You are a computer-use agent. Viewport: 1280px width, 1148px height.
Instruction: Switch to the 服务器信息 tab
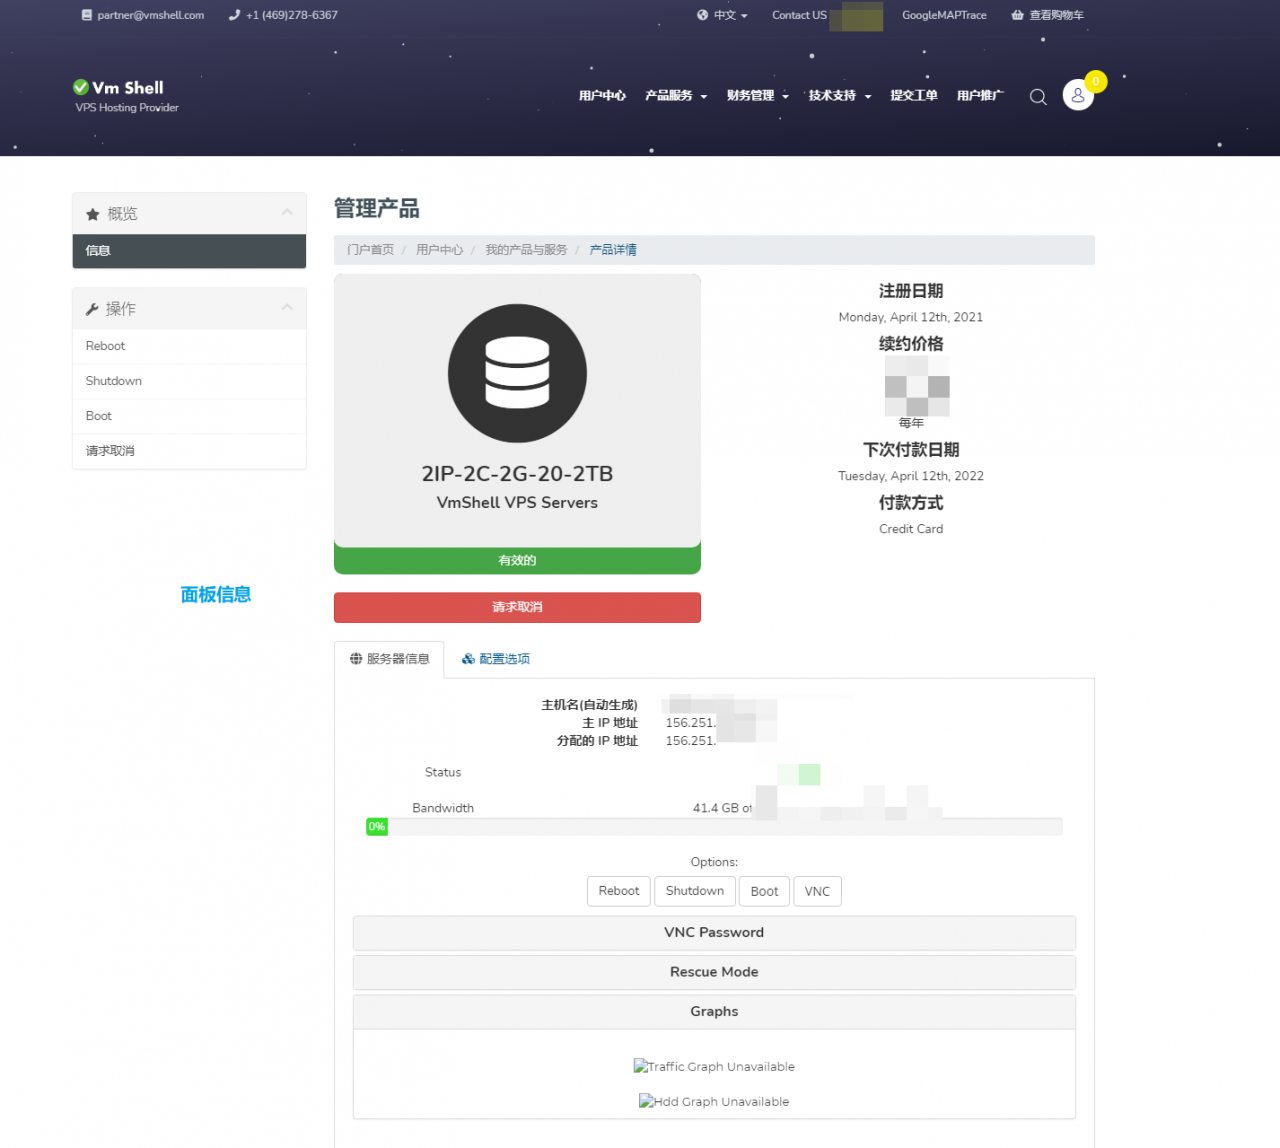pos(389,659)
